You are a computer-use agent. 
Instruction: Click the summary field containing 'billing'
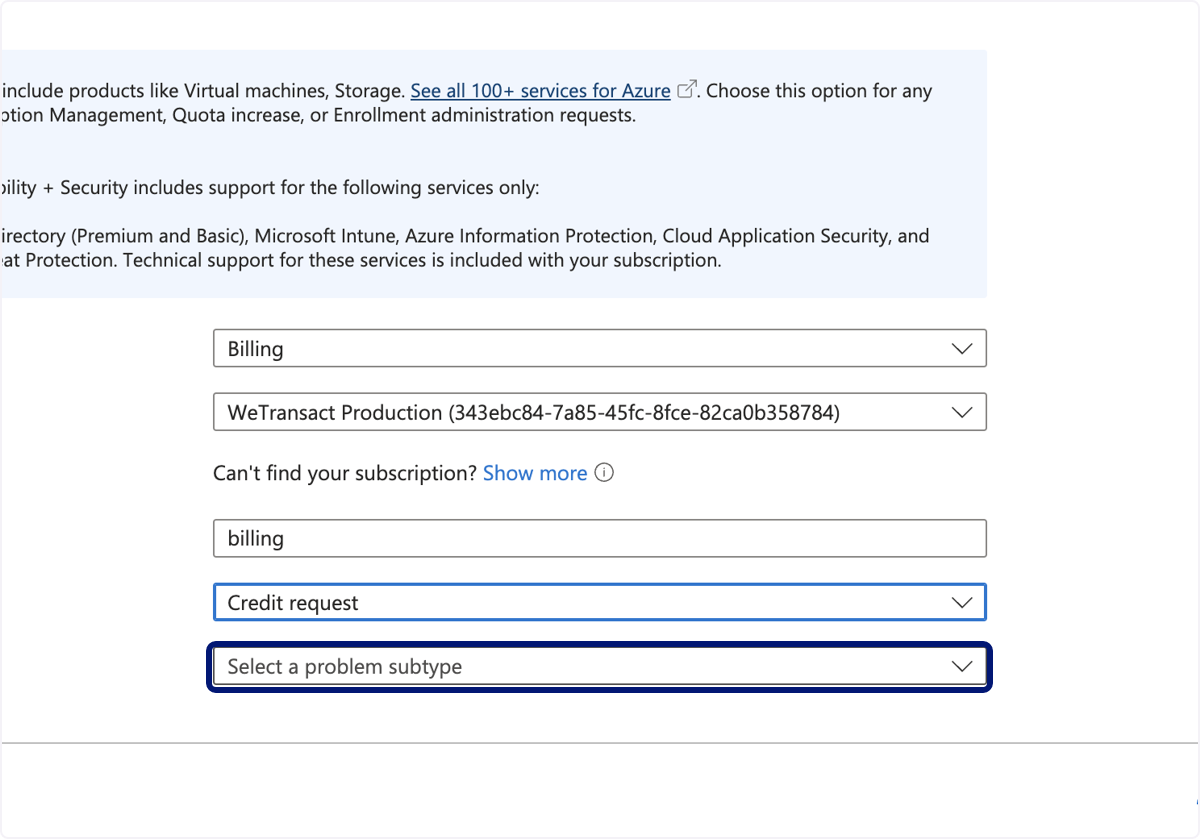(600, 538)
